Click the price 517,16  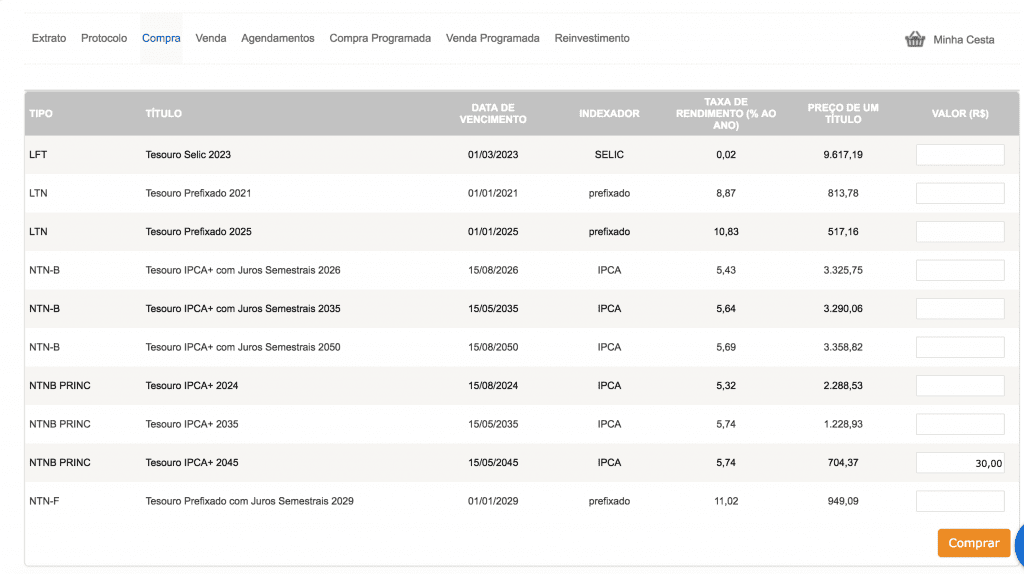(x=842, y=232)
